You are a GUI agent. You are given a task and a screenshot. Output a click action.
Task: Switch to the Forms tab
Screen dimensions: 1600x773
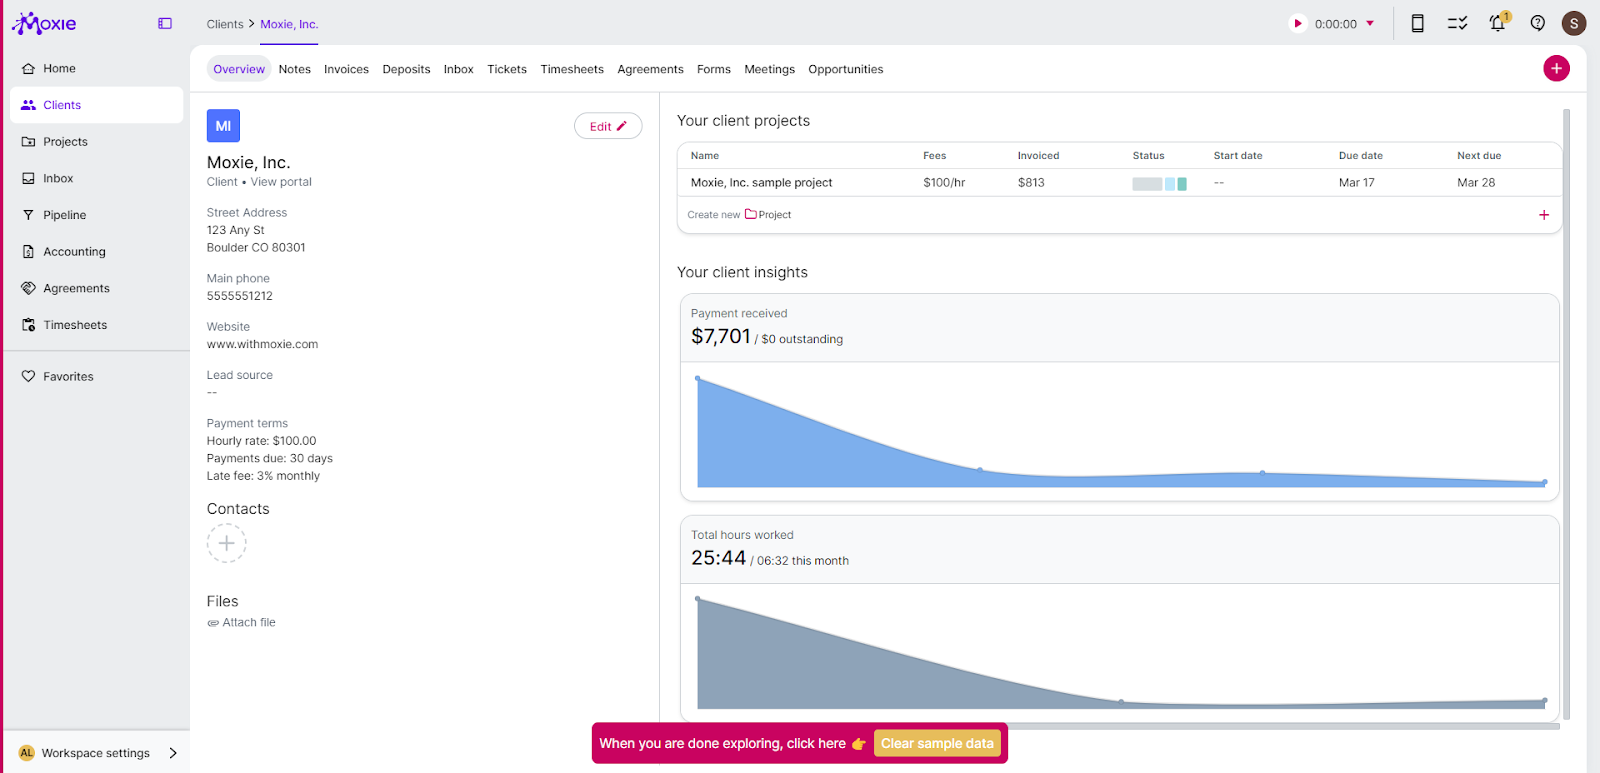714,69
